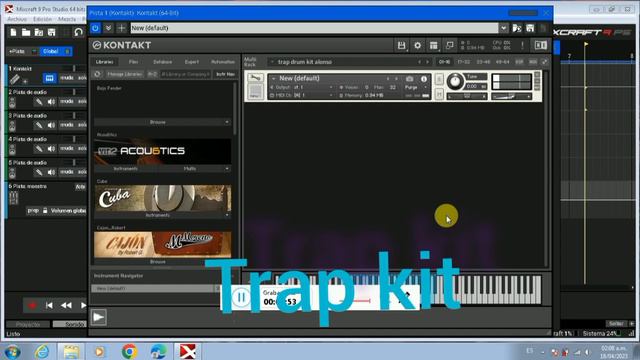Click the VIR2 Acoustics library banner
This screenshot has height=360, width=640.
(x=162, y=151)
